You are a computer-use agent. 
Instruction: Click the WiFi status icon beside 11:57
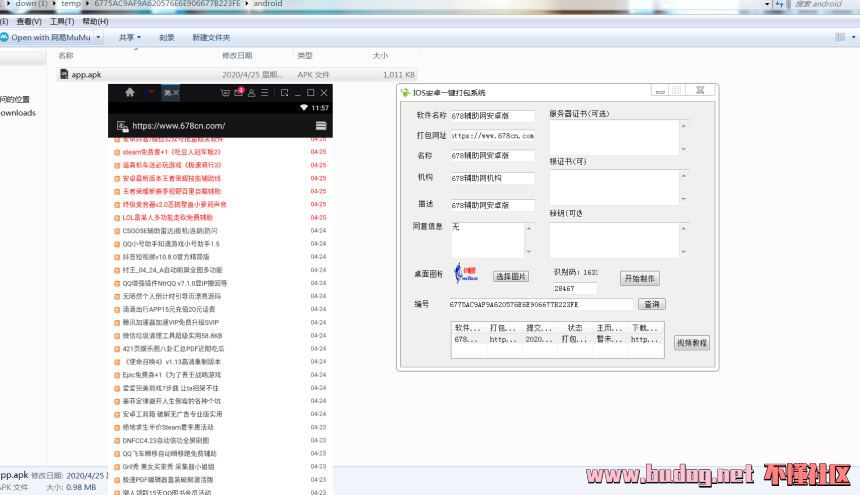304,108
